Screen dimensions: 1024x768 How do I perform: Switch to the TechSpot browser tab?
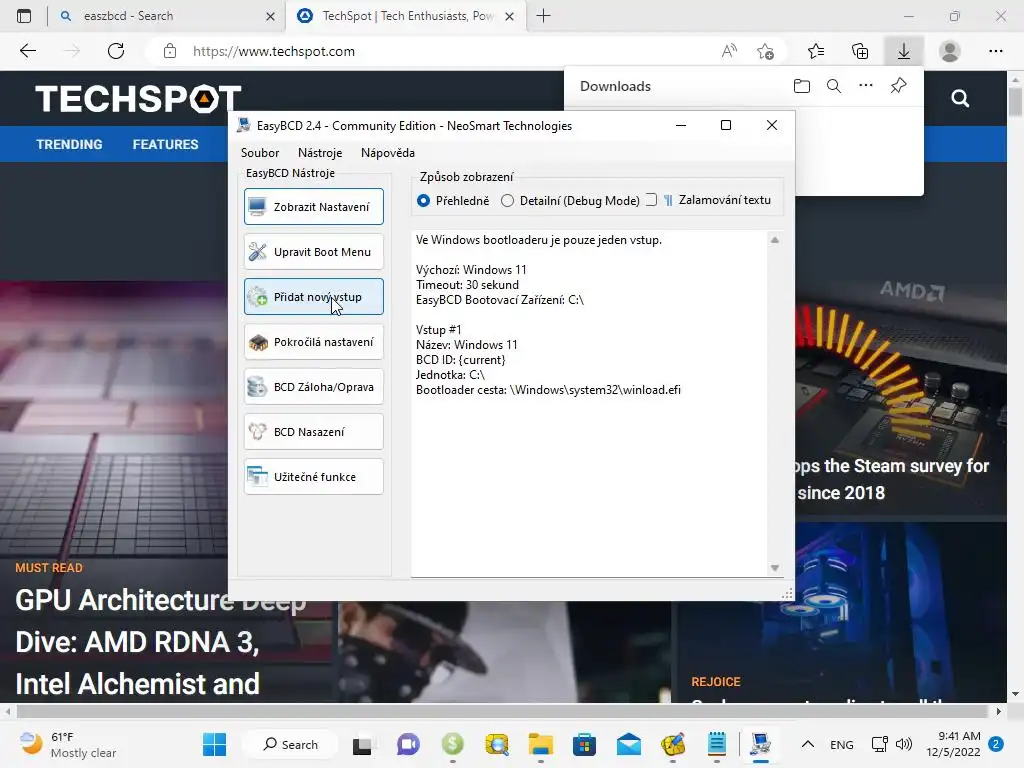(x=404, y=16)
